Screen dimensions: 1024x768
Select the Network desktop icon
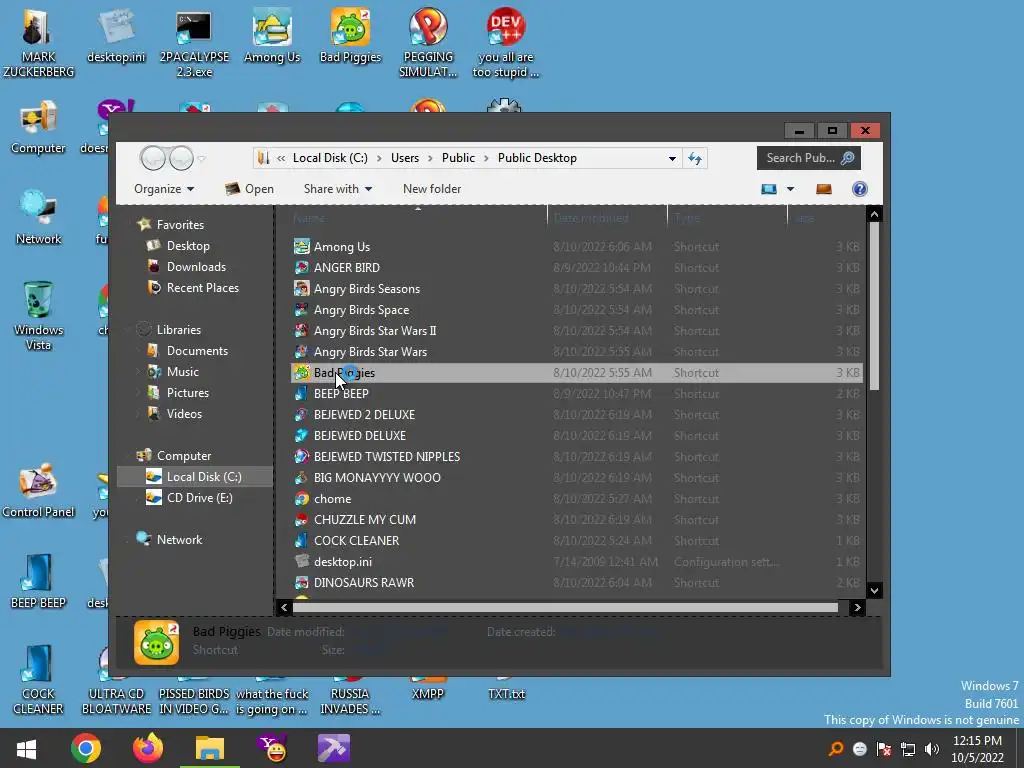(38, 219)
